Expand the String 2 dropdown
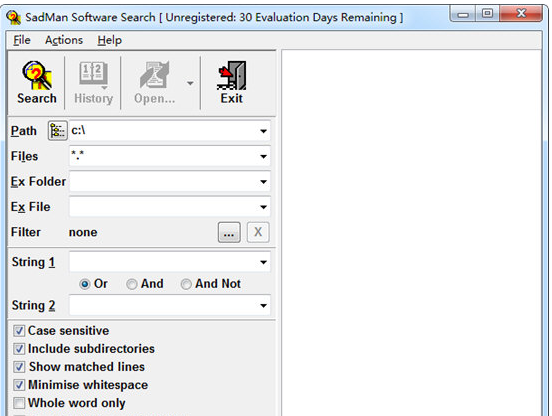The height and width of the screenshot is (416, 552). pos(263,305)
